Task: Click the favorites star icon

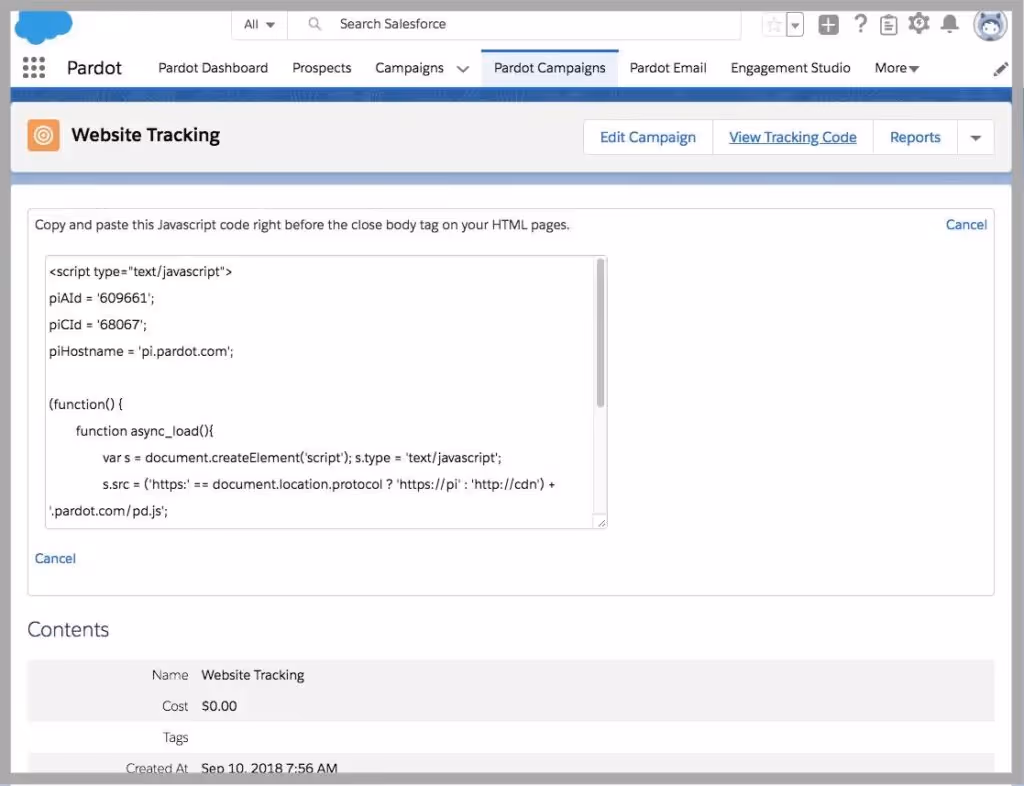Action: [x=774, y=25]
